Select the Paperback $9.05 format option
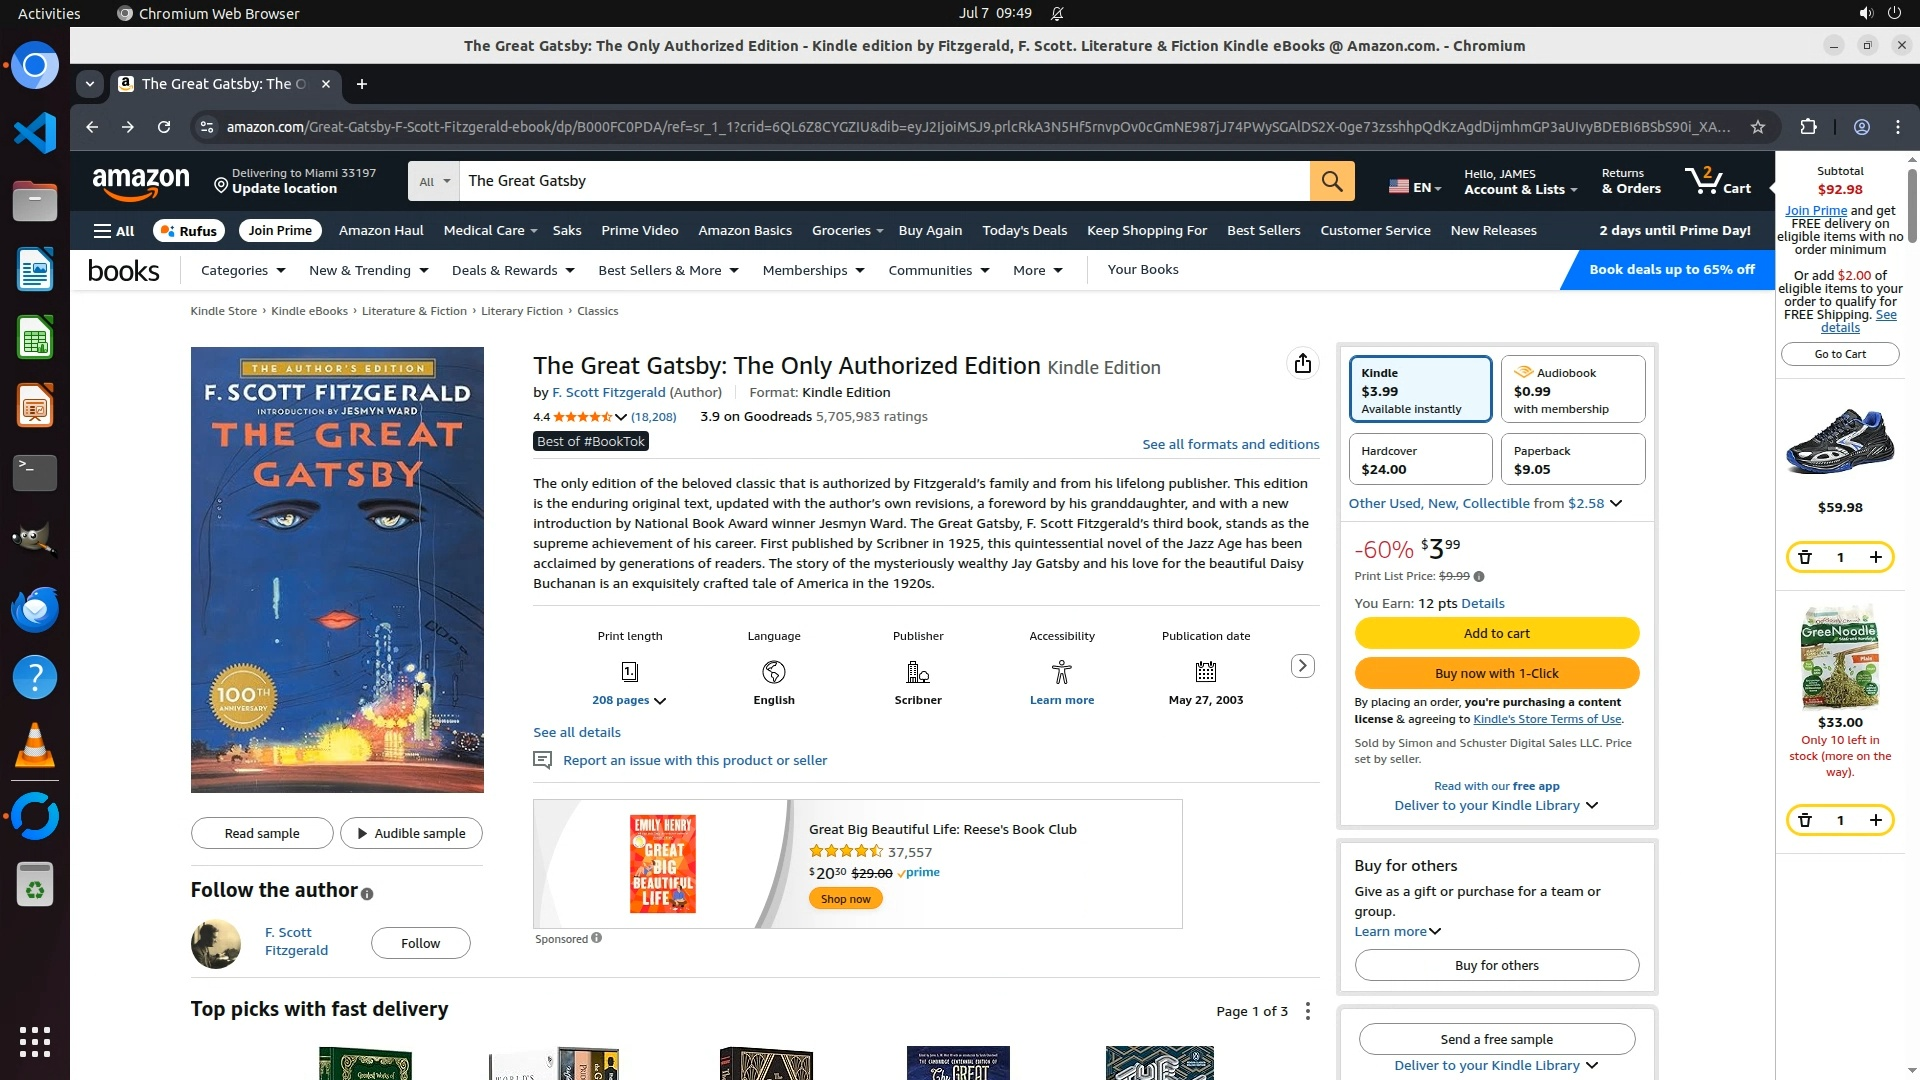The height and width of the screenshot is (1080, 1920). point(1572,460)
